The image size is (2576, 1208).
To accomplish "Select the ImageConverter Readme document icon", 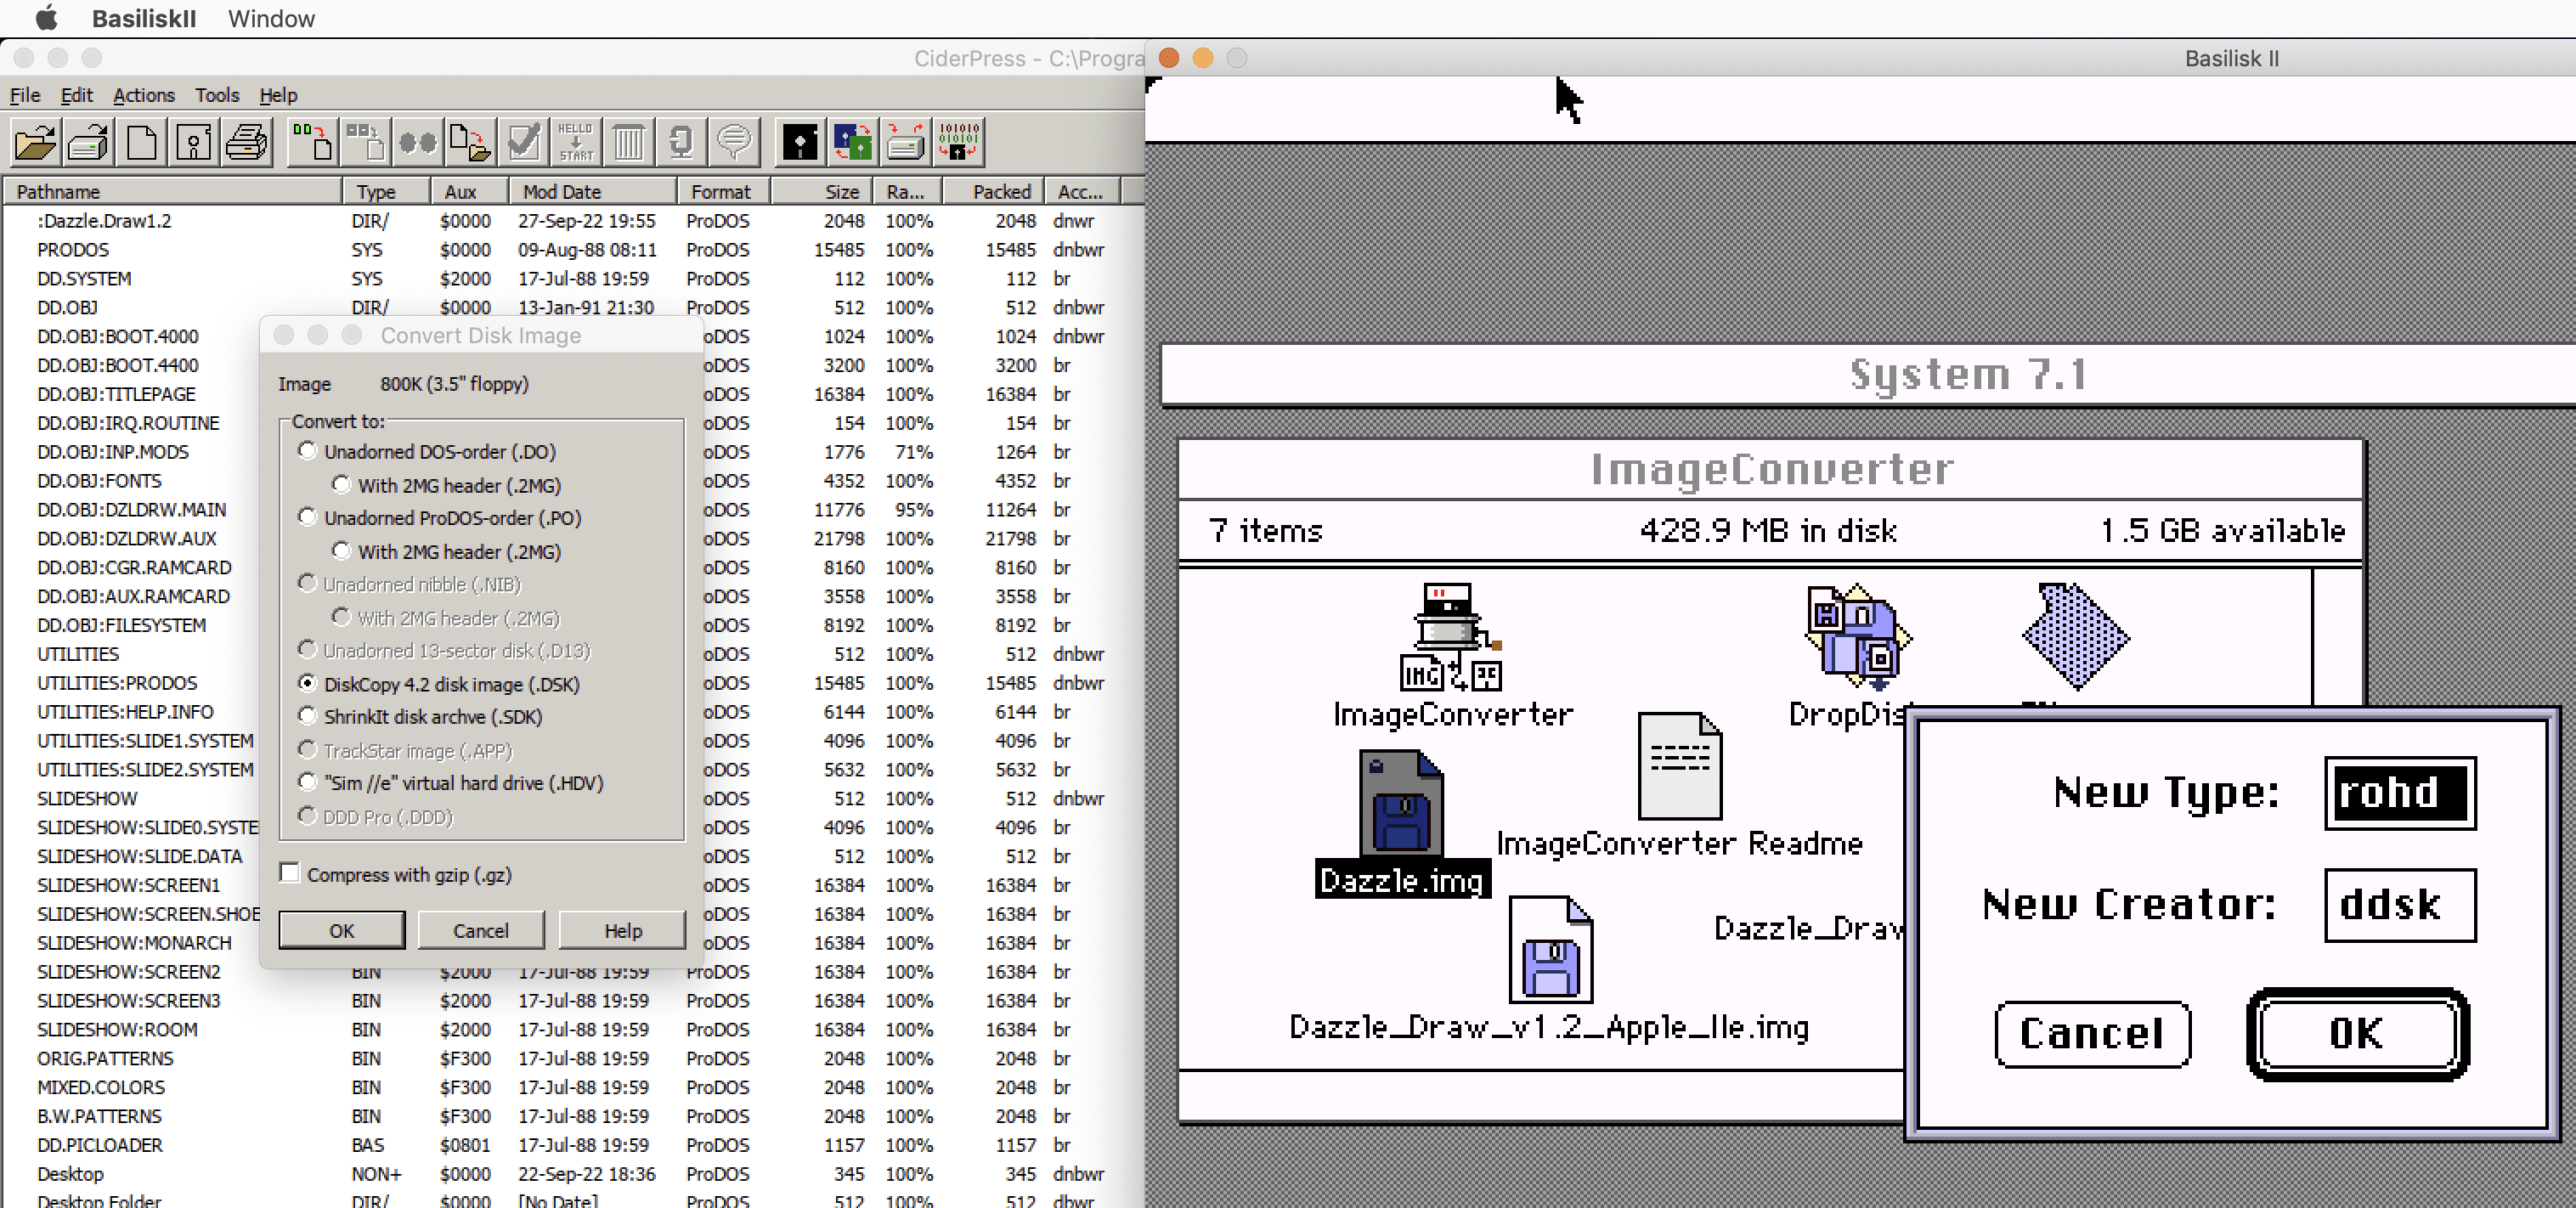I will pos(1679,766).
